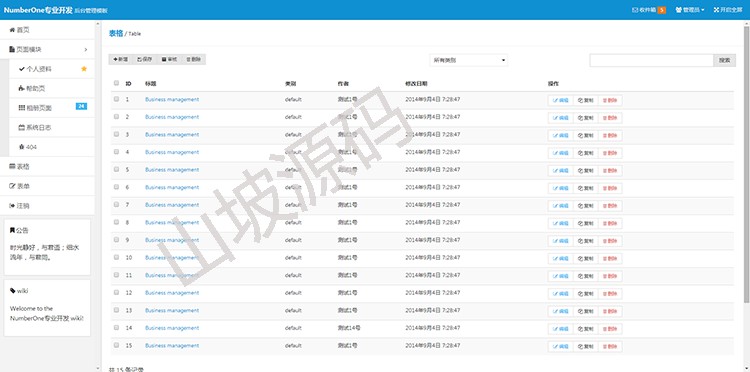Screen dimensions: 750x372
Task: Click 复制 copy on row 10
Action: point(585,259)
